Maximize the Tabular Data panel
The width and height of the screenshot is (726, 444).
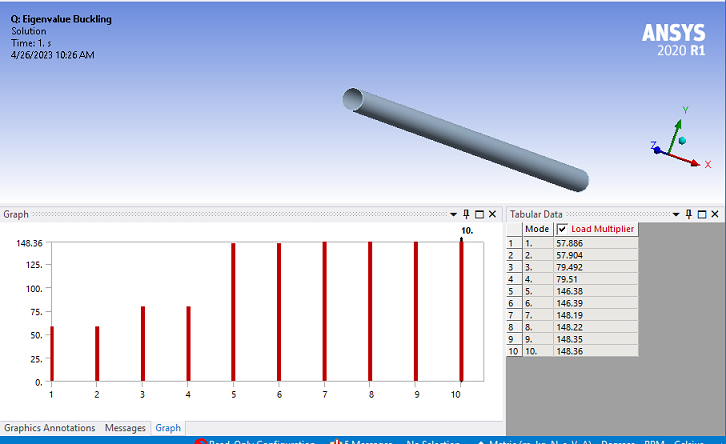point(702,214)
